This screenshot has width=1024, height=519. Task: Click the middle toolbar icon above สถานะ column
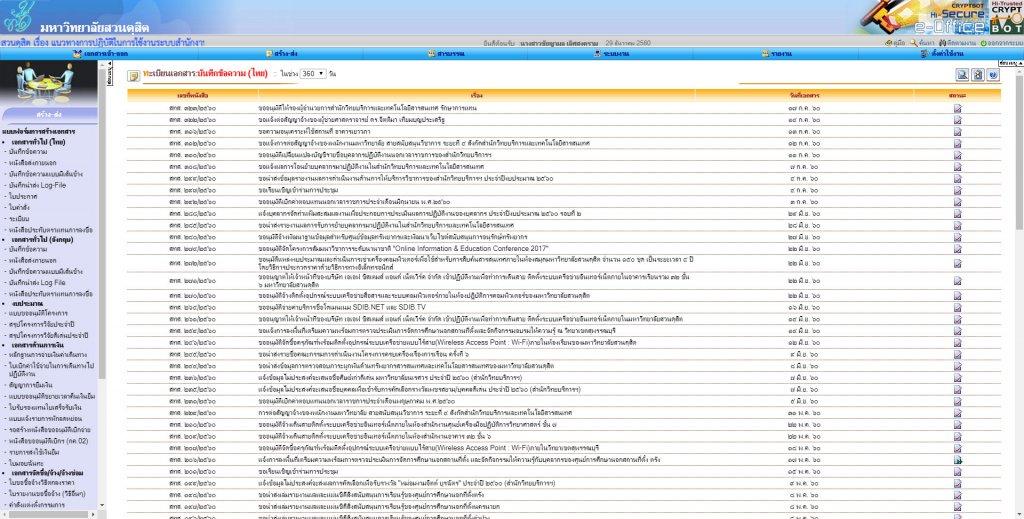coord(978,75)
